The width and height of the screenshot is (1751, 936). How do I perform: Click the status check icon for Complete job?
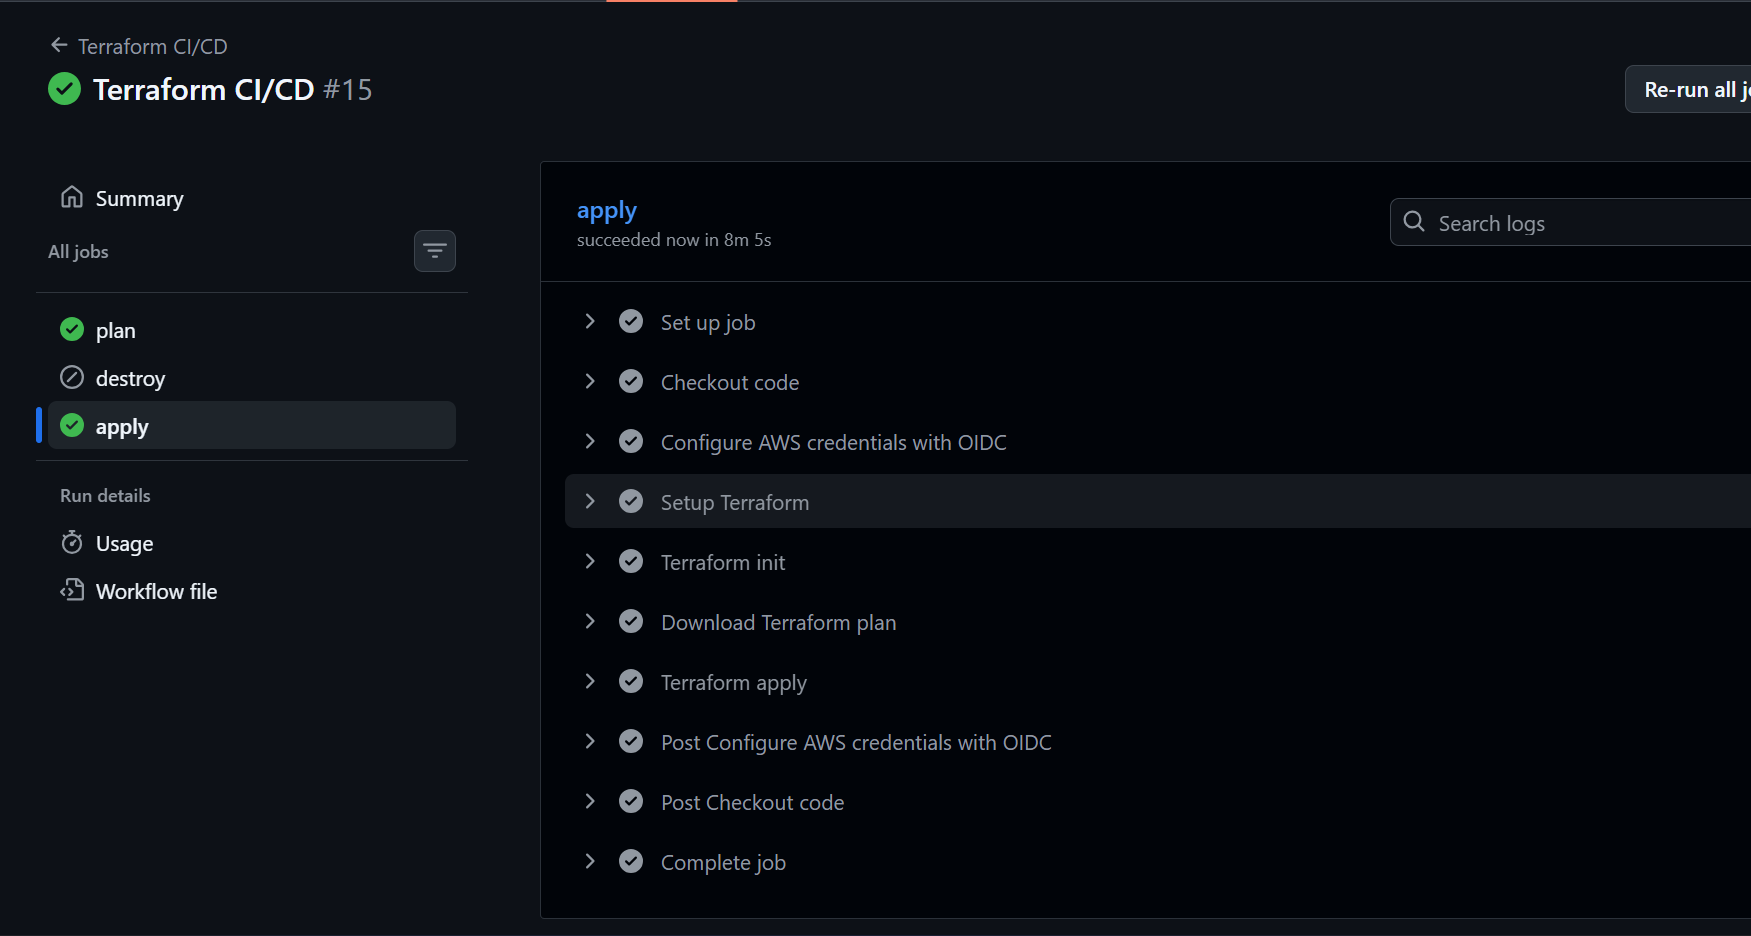[x=631, y=861]
